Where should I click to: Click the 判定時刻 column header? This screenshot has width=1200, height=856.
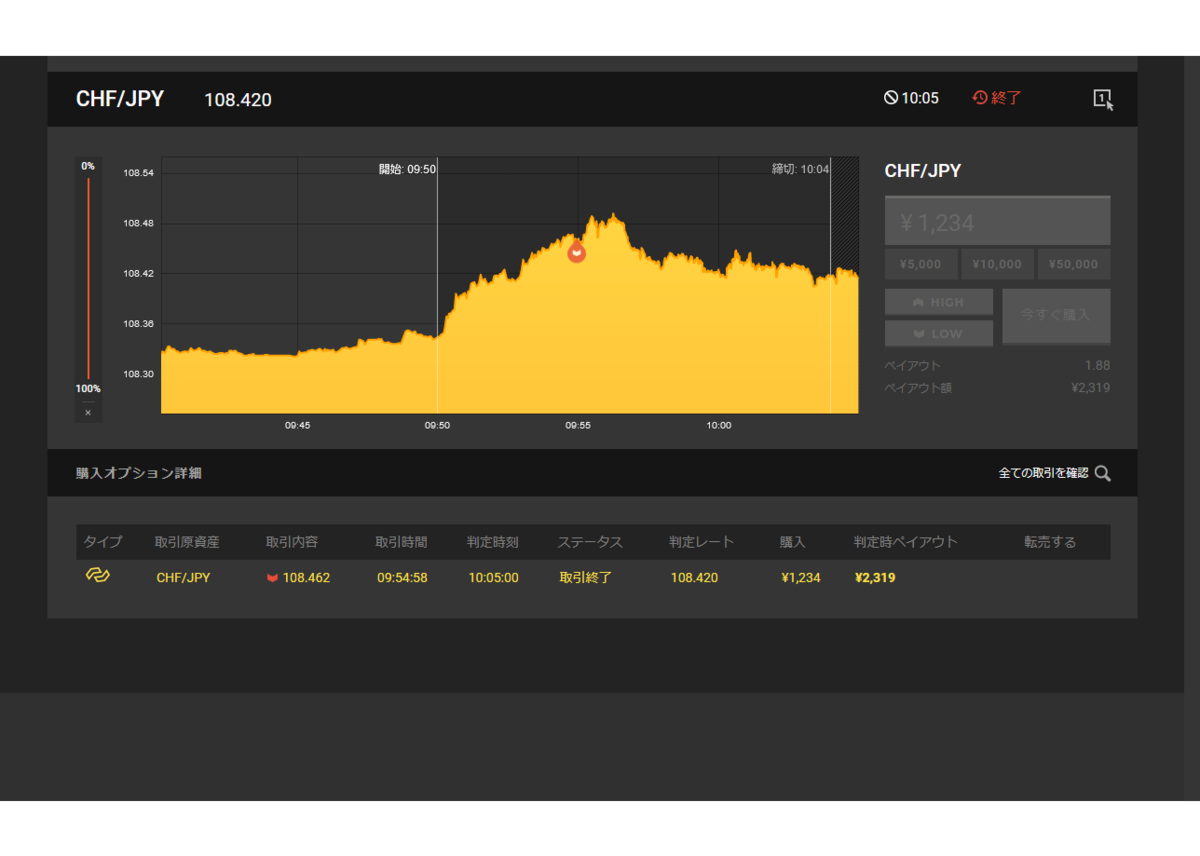[493, 542]
